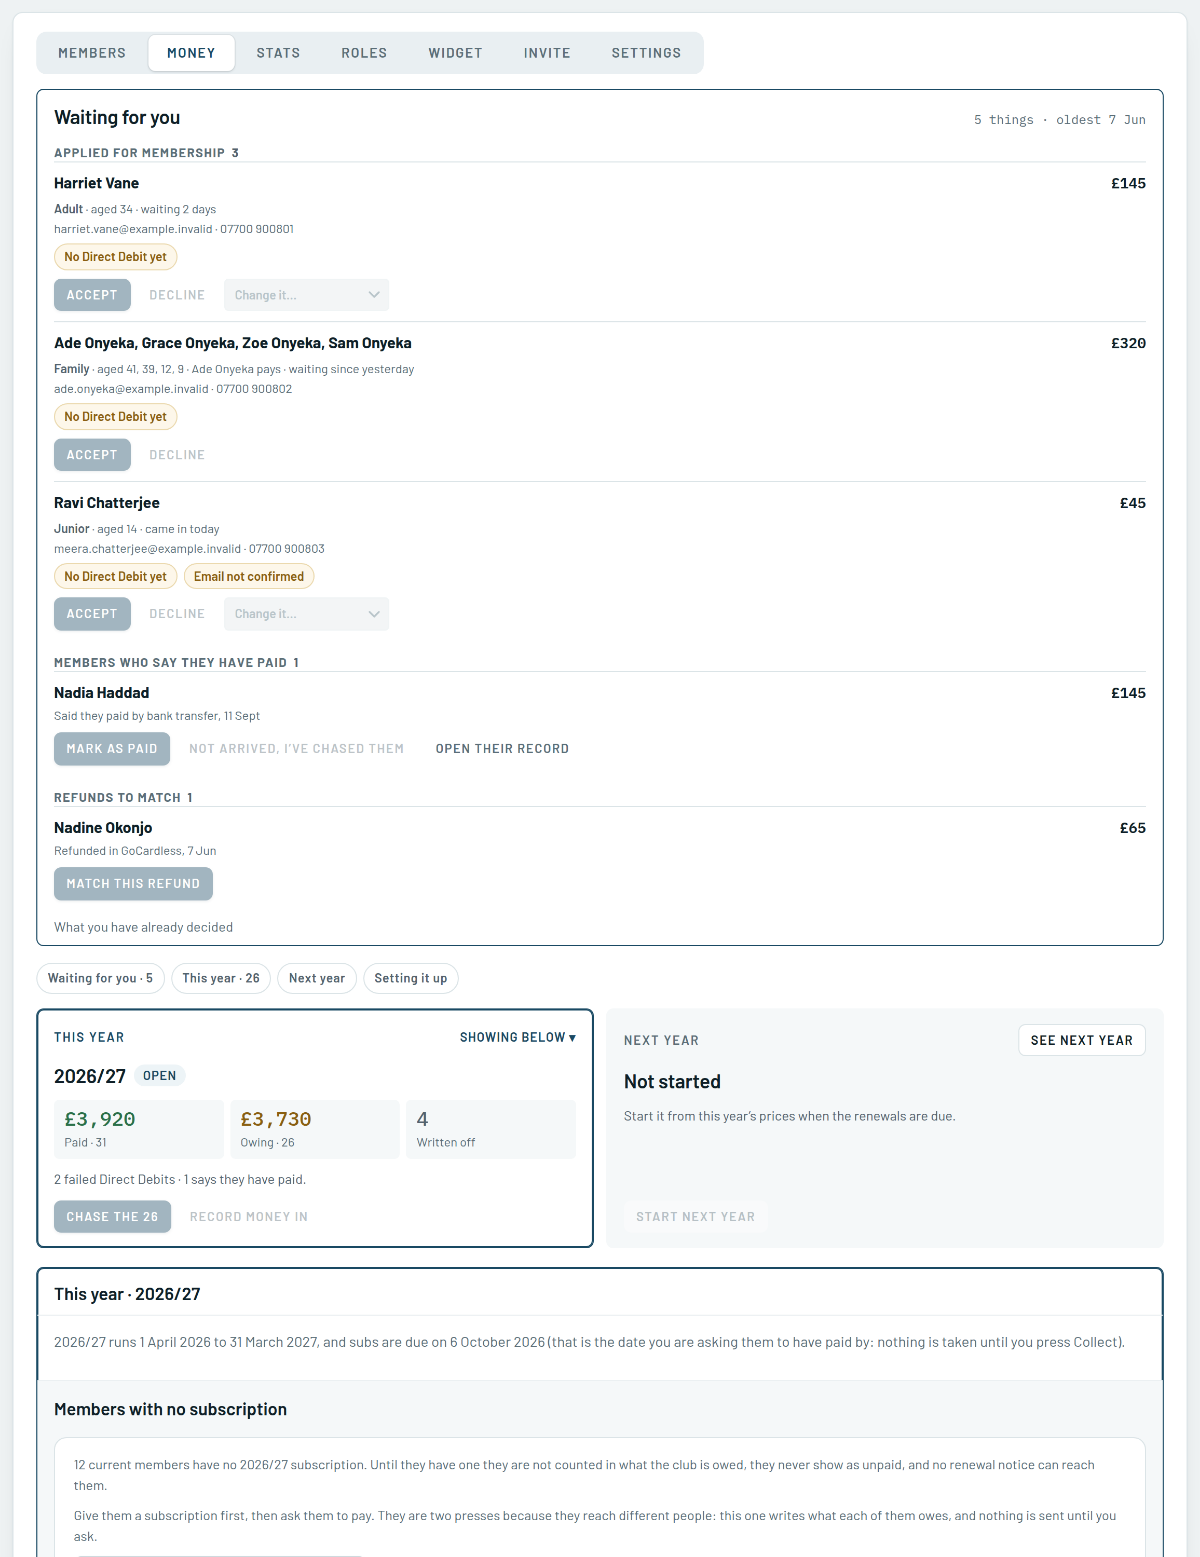Toggle the 'Showing below' expander
Screen dimensions: 1200x1557
pyautogui.click(x=518, y=1038)
